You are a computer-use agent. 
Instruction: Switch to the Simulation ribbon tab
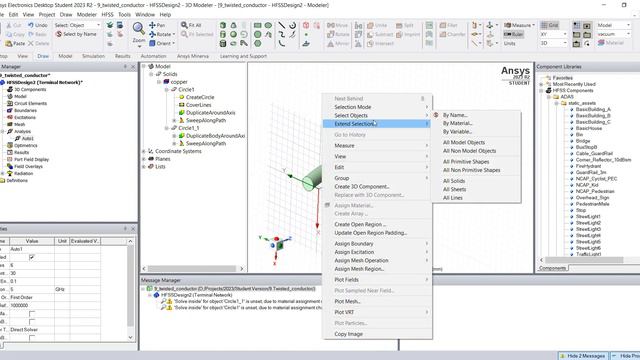click(x=93, y=56)
